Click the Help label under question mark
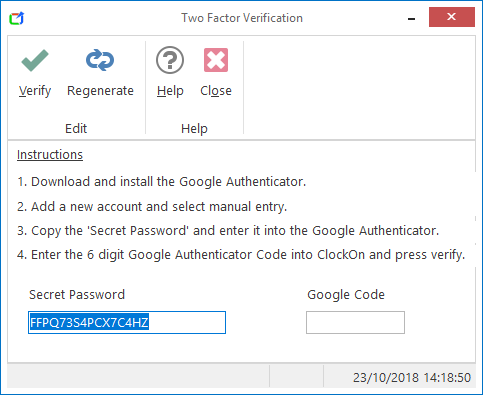Screen dimensions: 483x395 [170, 91]
